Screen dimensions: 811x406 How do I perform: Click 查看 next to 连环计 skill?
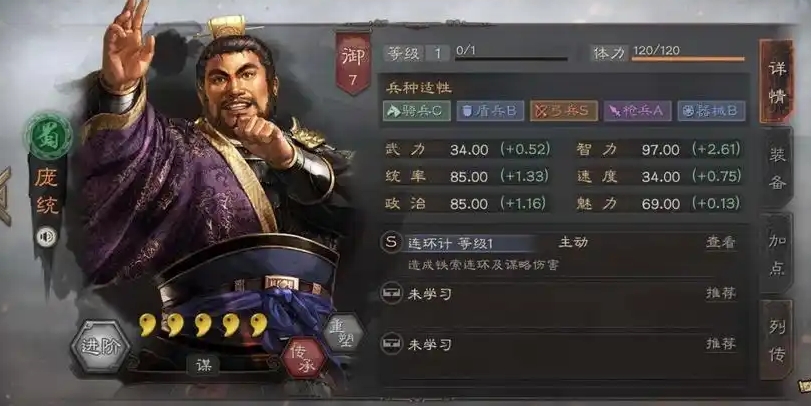click(720, 243)
